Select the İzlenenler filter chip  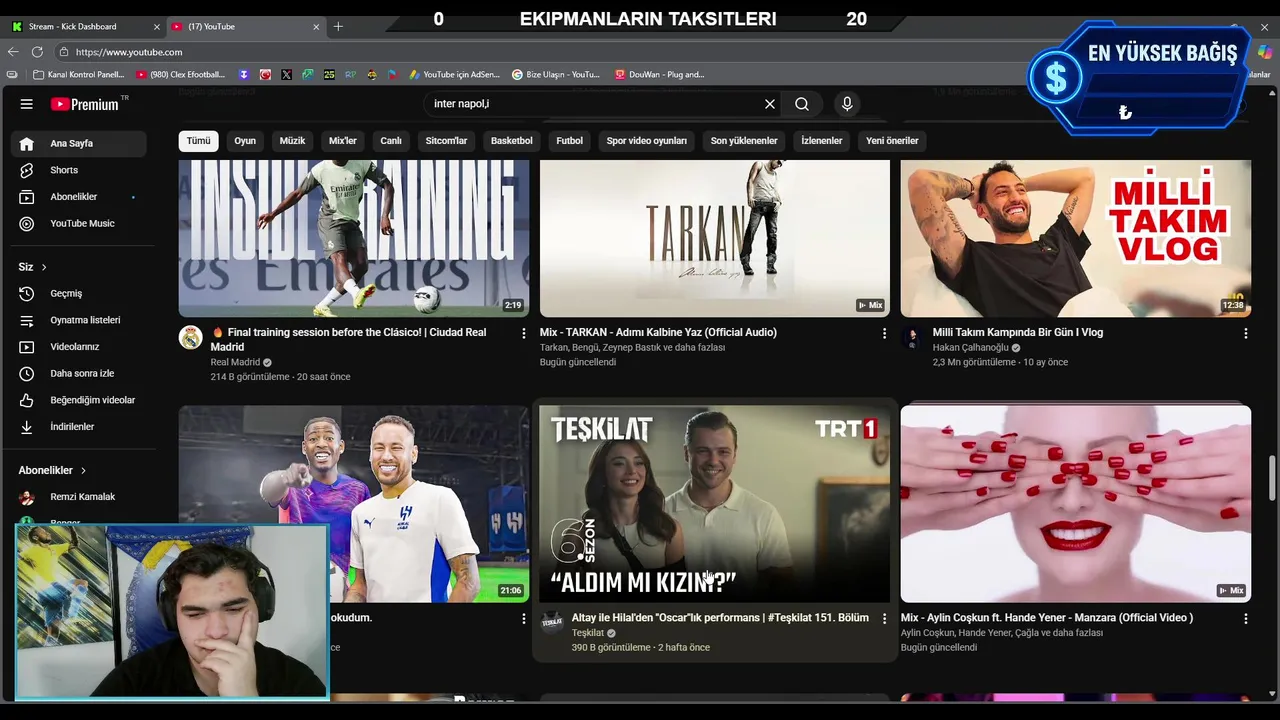821,141
